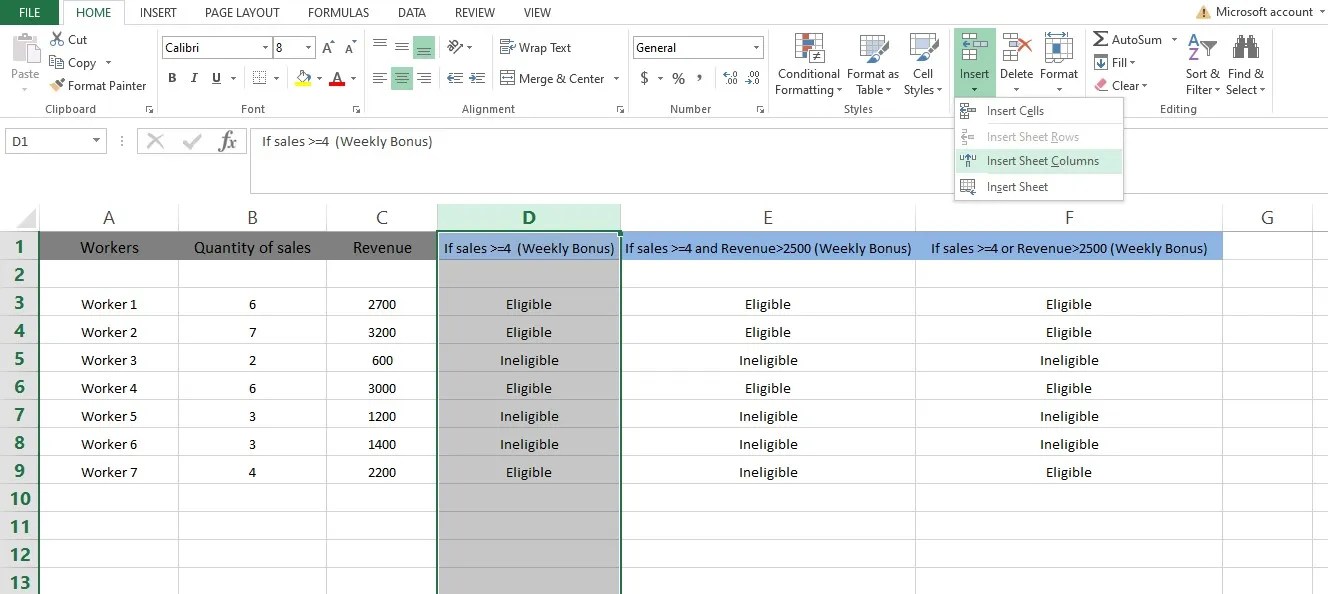The height and width of the screenshot is (594, 1328).
Task: Pick the yellow fill color swatch
Action: (303, 77)
